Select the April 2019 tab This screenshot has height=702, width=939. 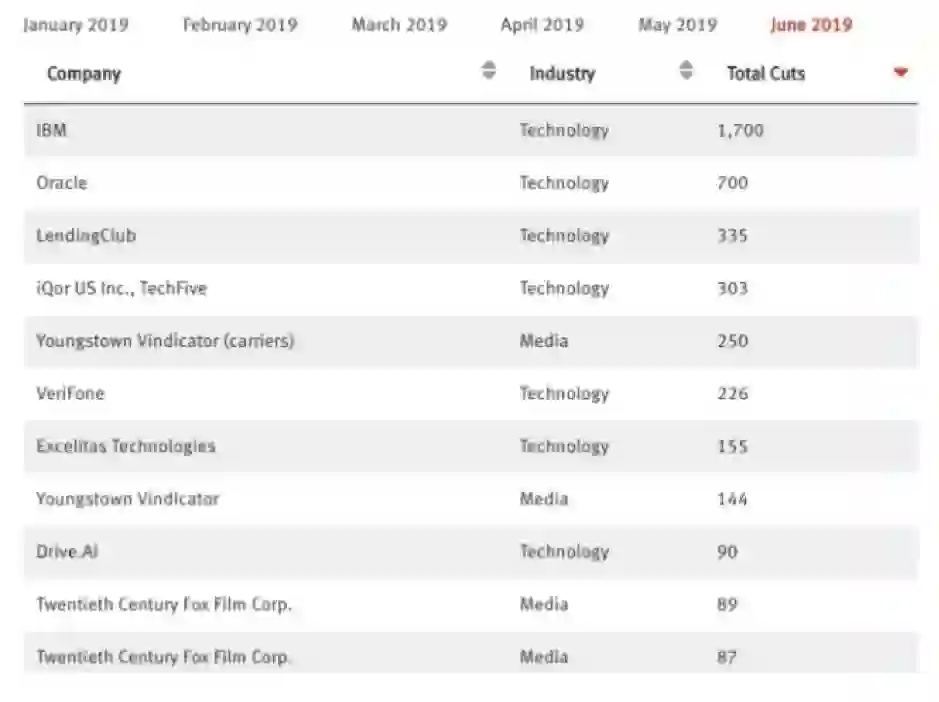pos(542,25)
